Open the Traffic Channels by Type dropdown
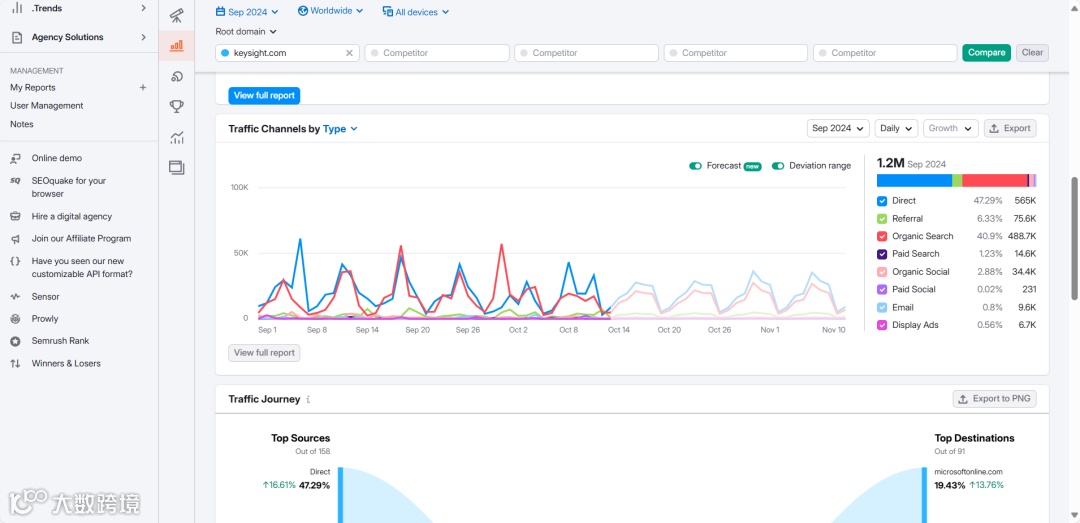This screenshot has height=523, width=1080. (x=340, y=129)
